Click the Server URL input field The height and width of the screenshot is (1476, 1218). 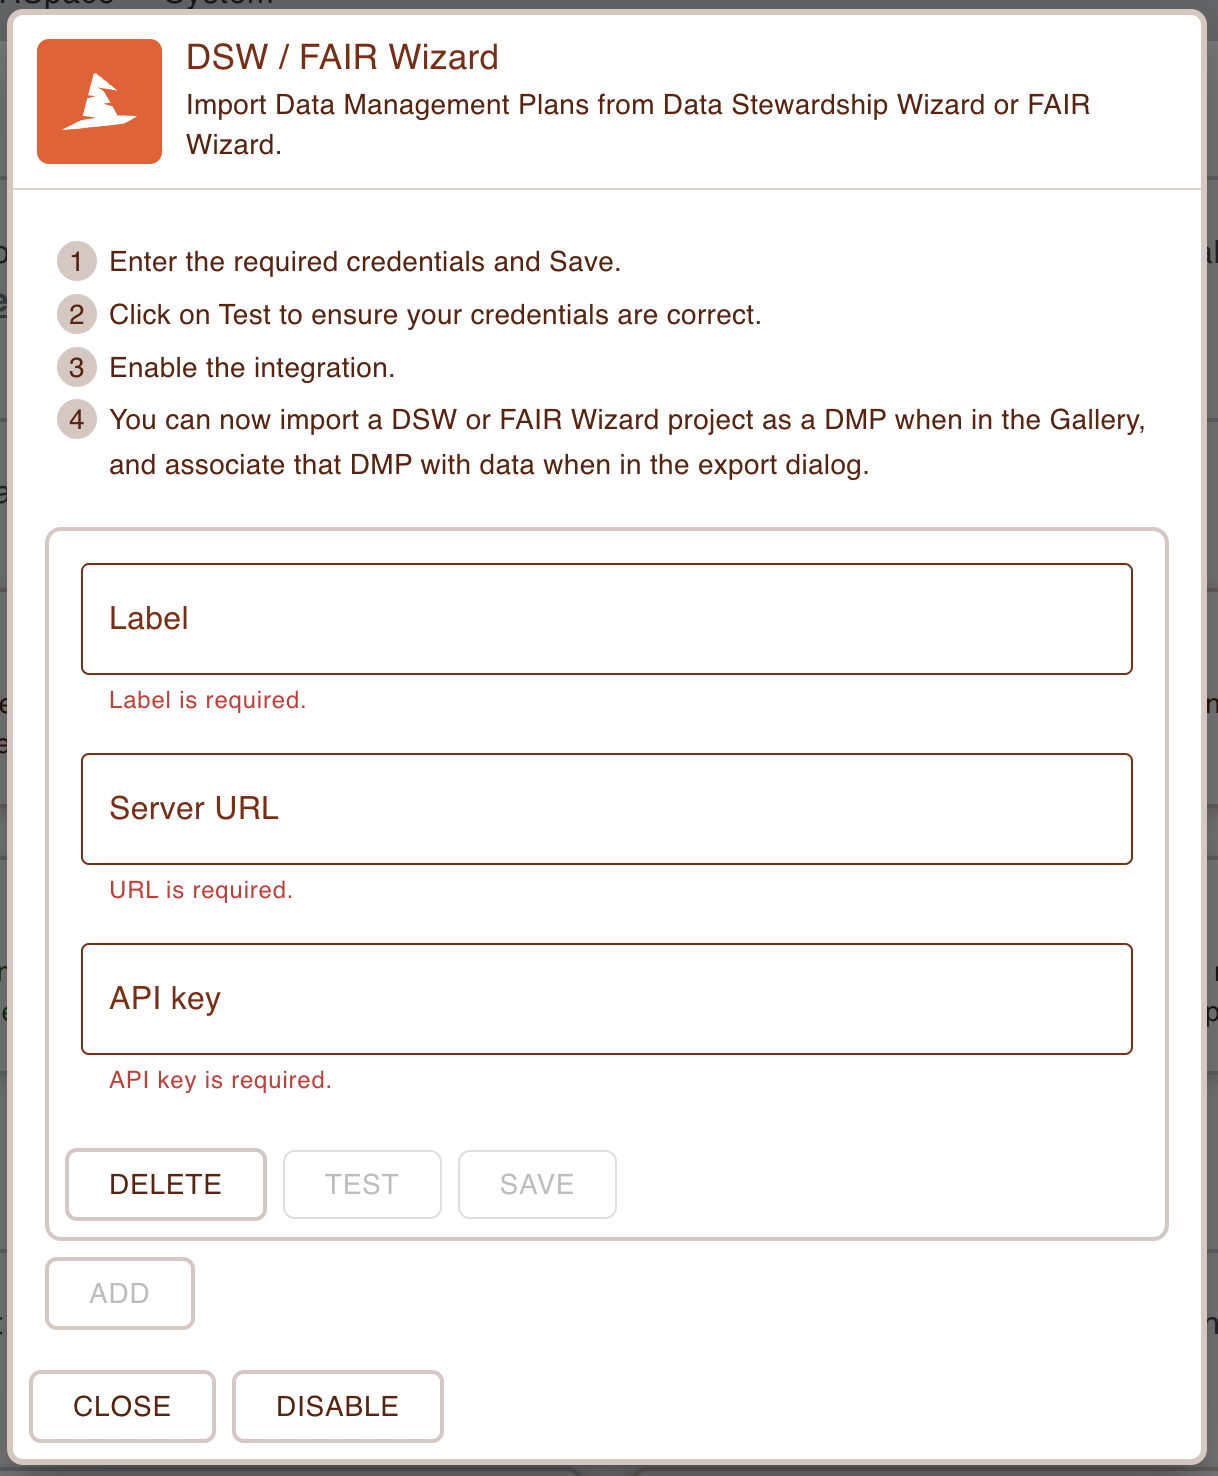tap(605, 808)
